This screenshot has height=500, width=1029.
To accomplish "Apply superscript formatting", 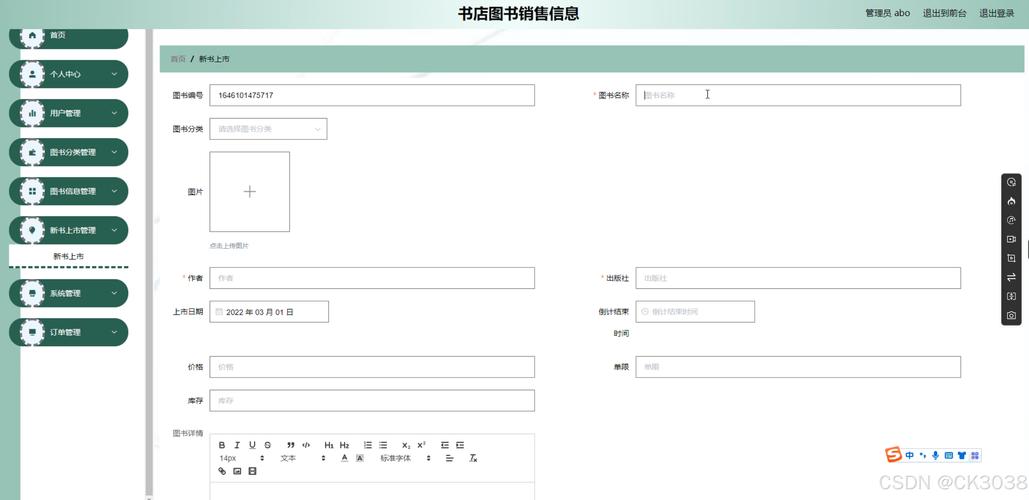I will click(x=421, y=445).
